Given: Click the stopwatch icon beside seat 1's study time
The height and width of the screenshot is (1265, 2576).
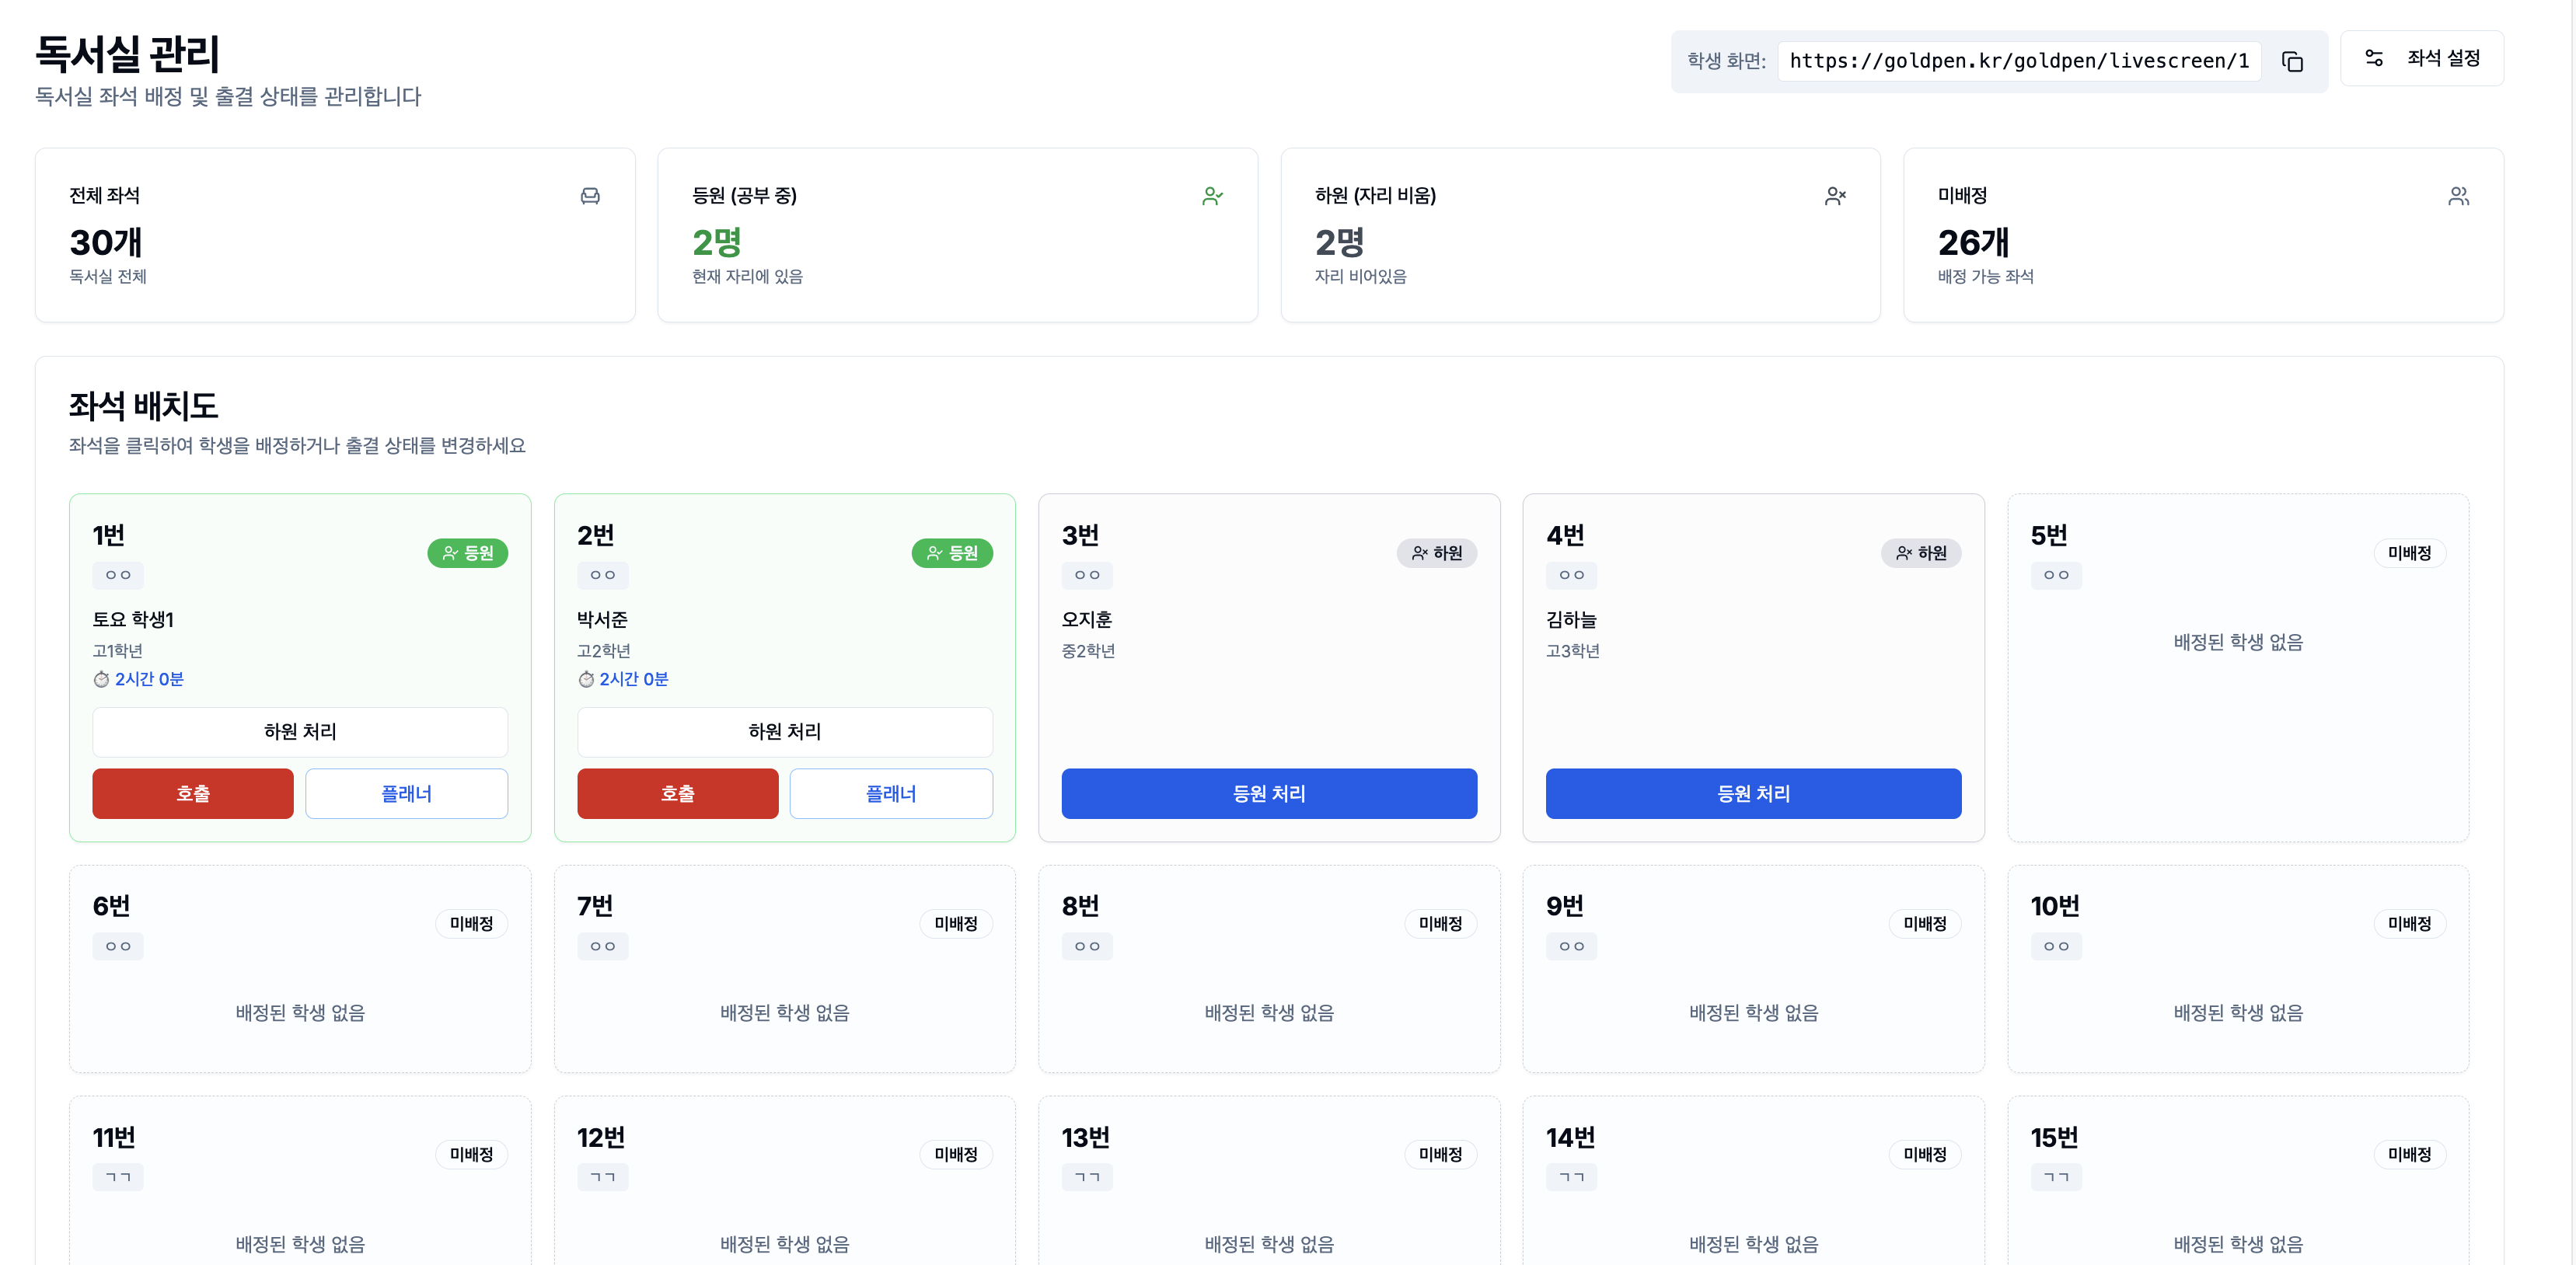Looking at the screenshot, I should click(100, 679).
